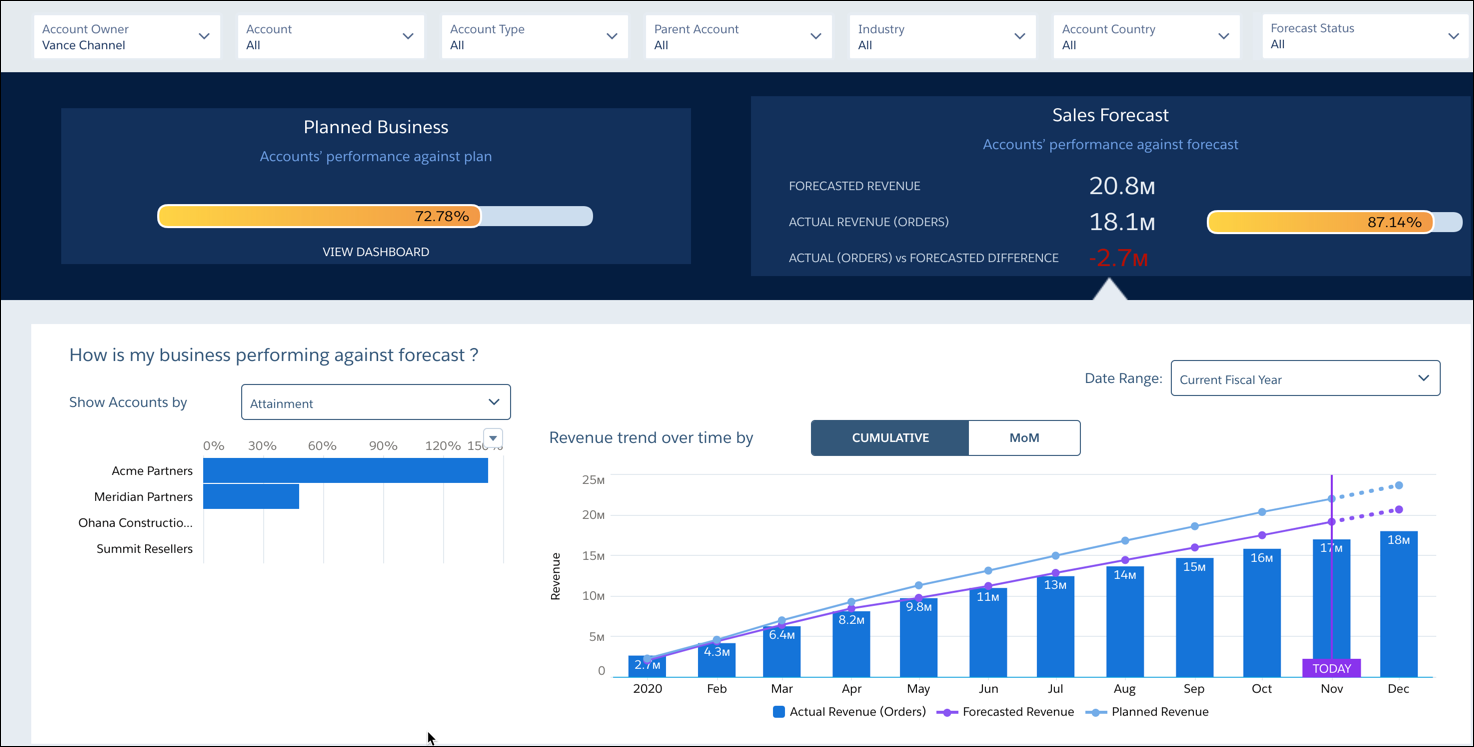
Task: Click the Apr bar labeled 8.2M
Action: (851, 645)
